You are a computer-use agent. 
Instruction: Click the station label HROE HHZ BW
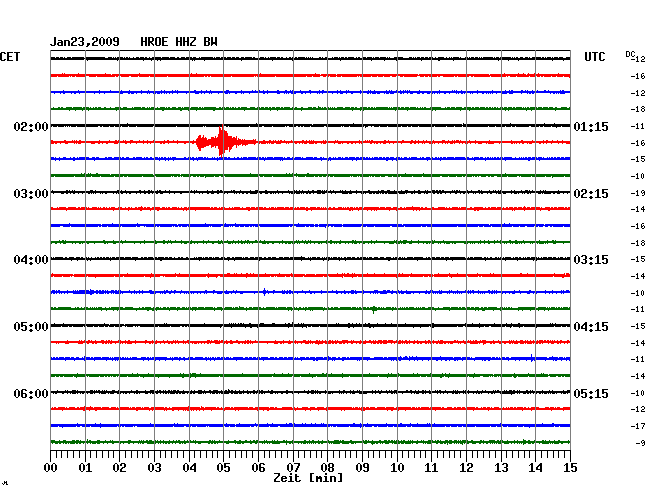[x=179, y=42]
